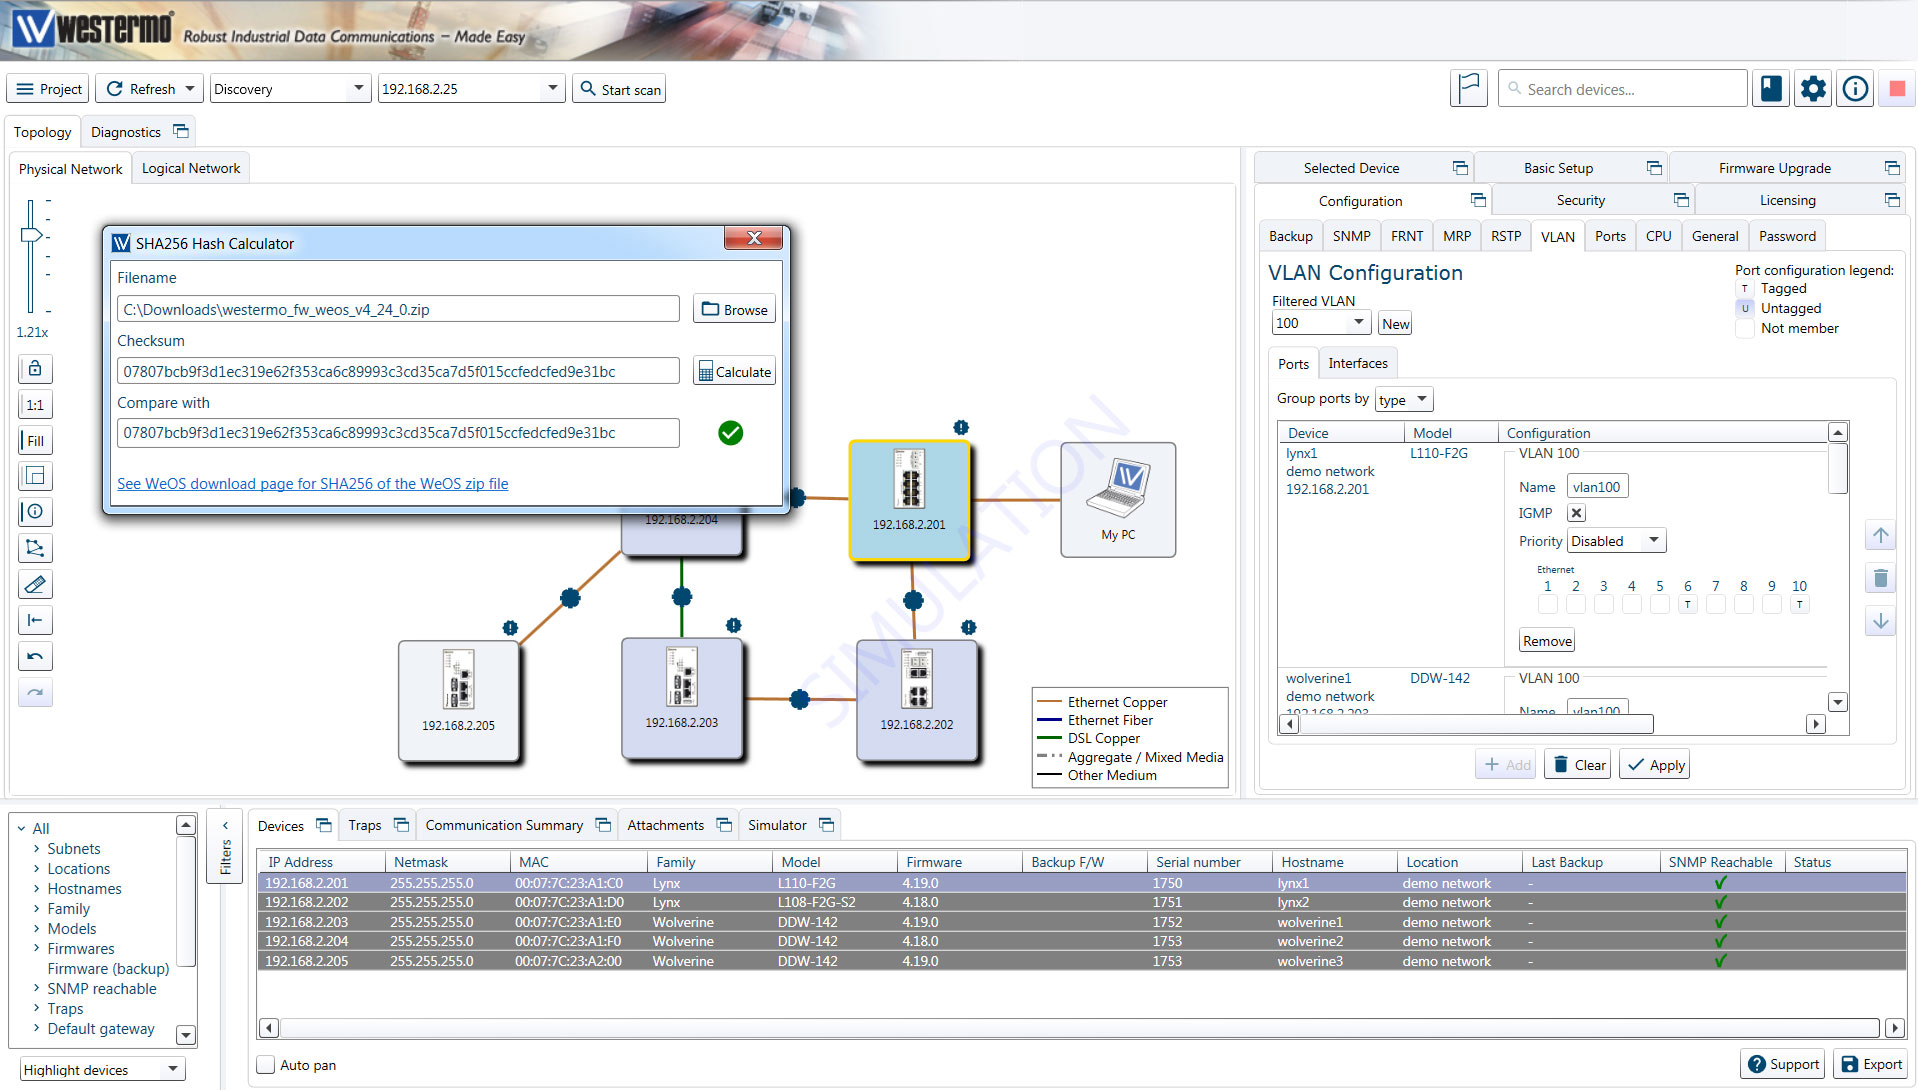Open the WeOS SHA256 download page link
The height and width of the screenshot is (1090, 1918).
coord(312,483)
